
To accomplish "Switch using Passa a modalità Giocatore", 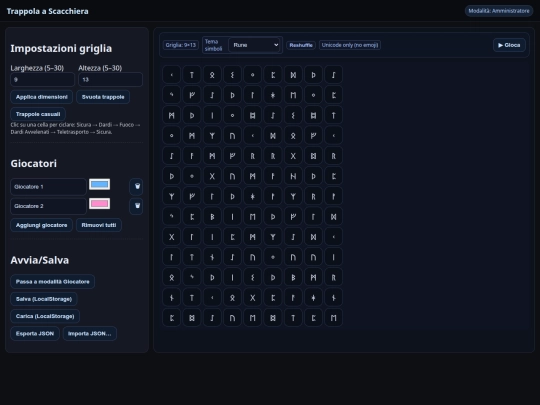I will (53, 282).
